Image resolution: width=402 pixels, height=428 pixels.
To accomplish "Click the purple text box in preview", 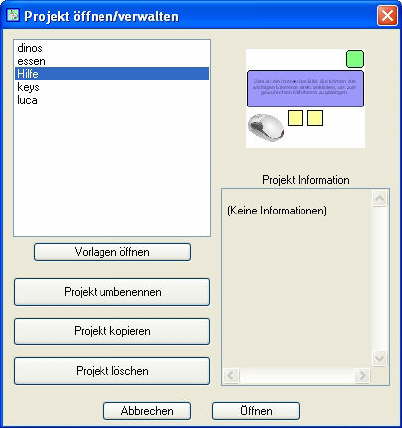I will pyautogui.click(x=305, y=89).
